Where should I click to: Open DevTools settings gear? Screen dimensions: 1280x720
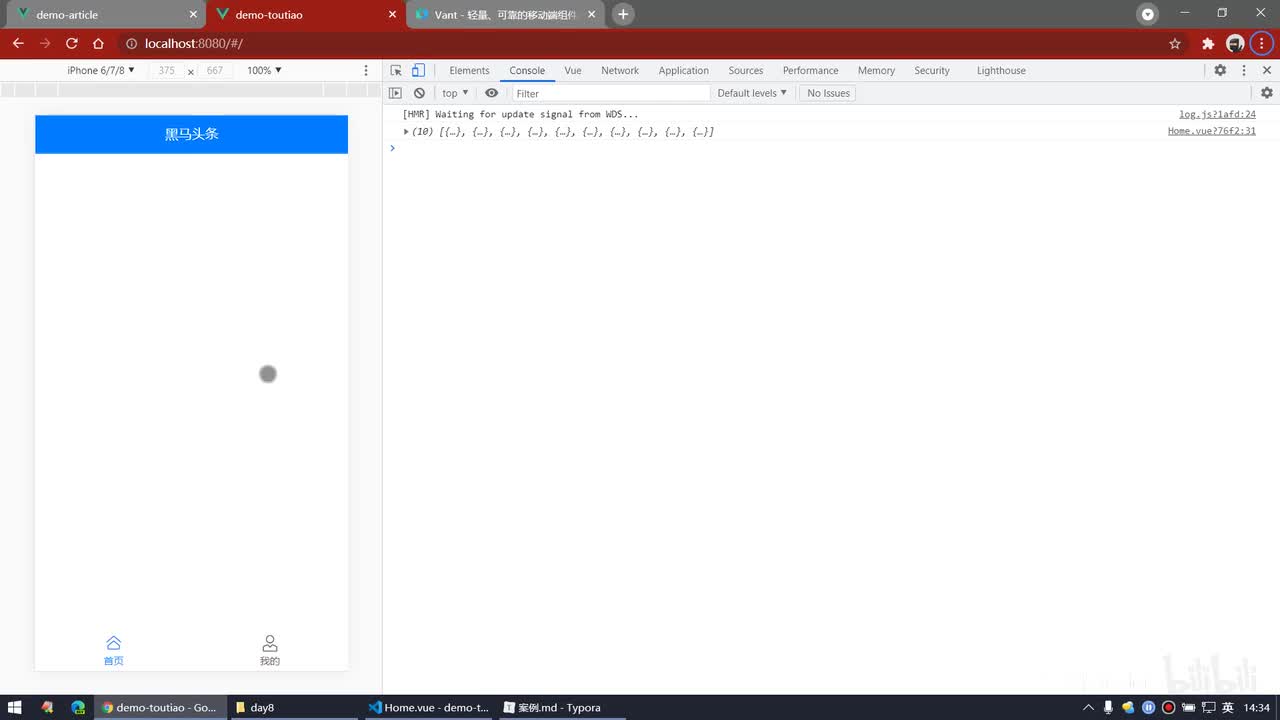[1220, 70]
